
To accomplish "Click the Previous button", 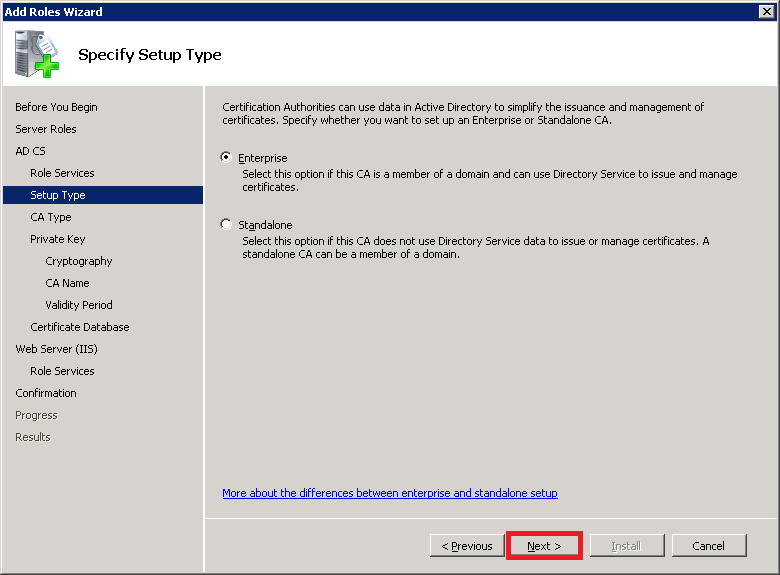I will [x=467, y=546].
